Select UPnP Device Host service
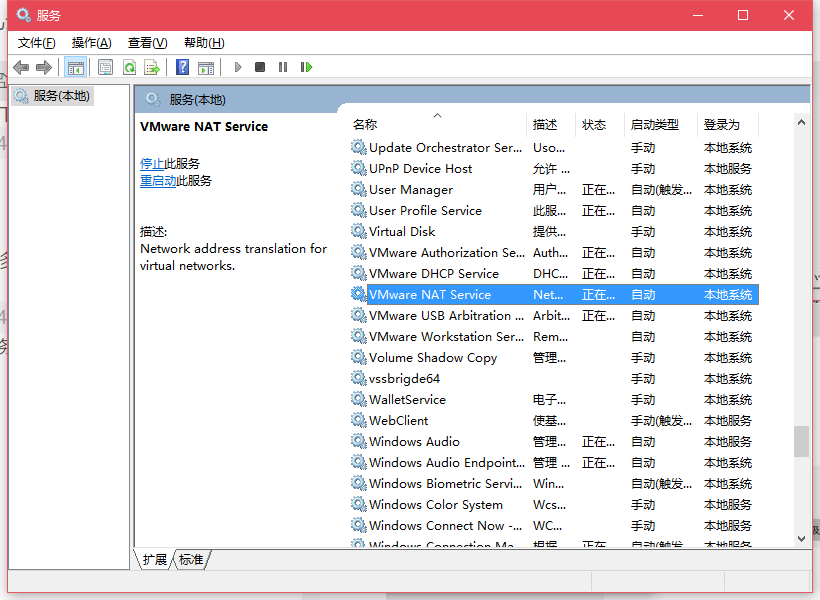Screen dimensions: 820x600 (554, 168)
